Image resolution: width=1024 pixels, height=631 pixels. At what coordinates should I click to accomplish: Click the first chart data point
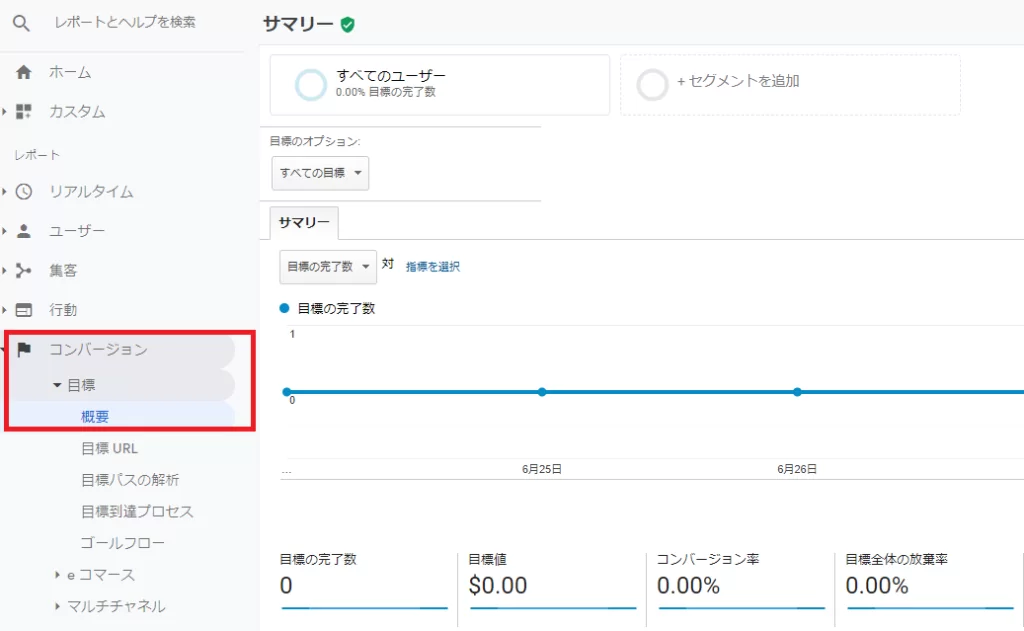287,392
